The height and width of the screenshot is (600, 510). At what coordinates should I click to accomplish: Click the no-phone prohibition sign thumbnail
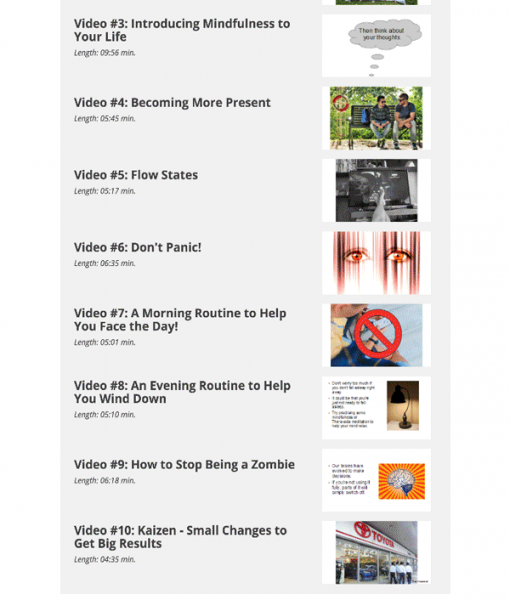(376, 335)
